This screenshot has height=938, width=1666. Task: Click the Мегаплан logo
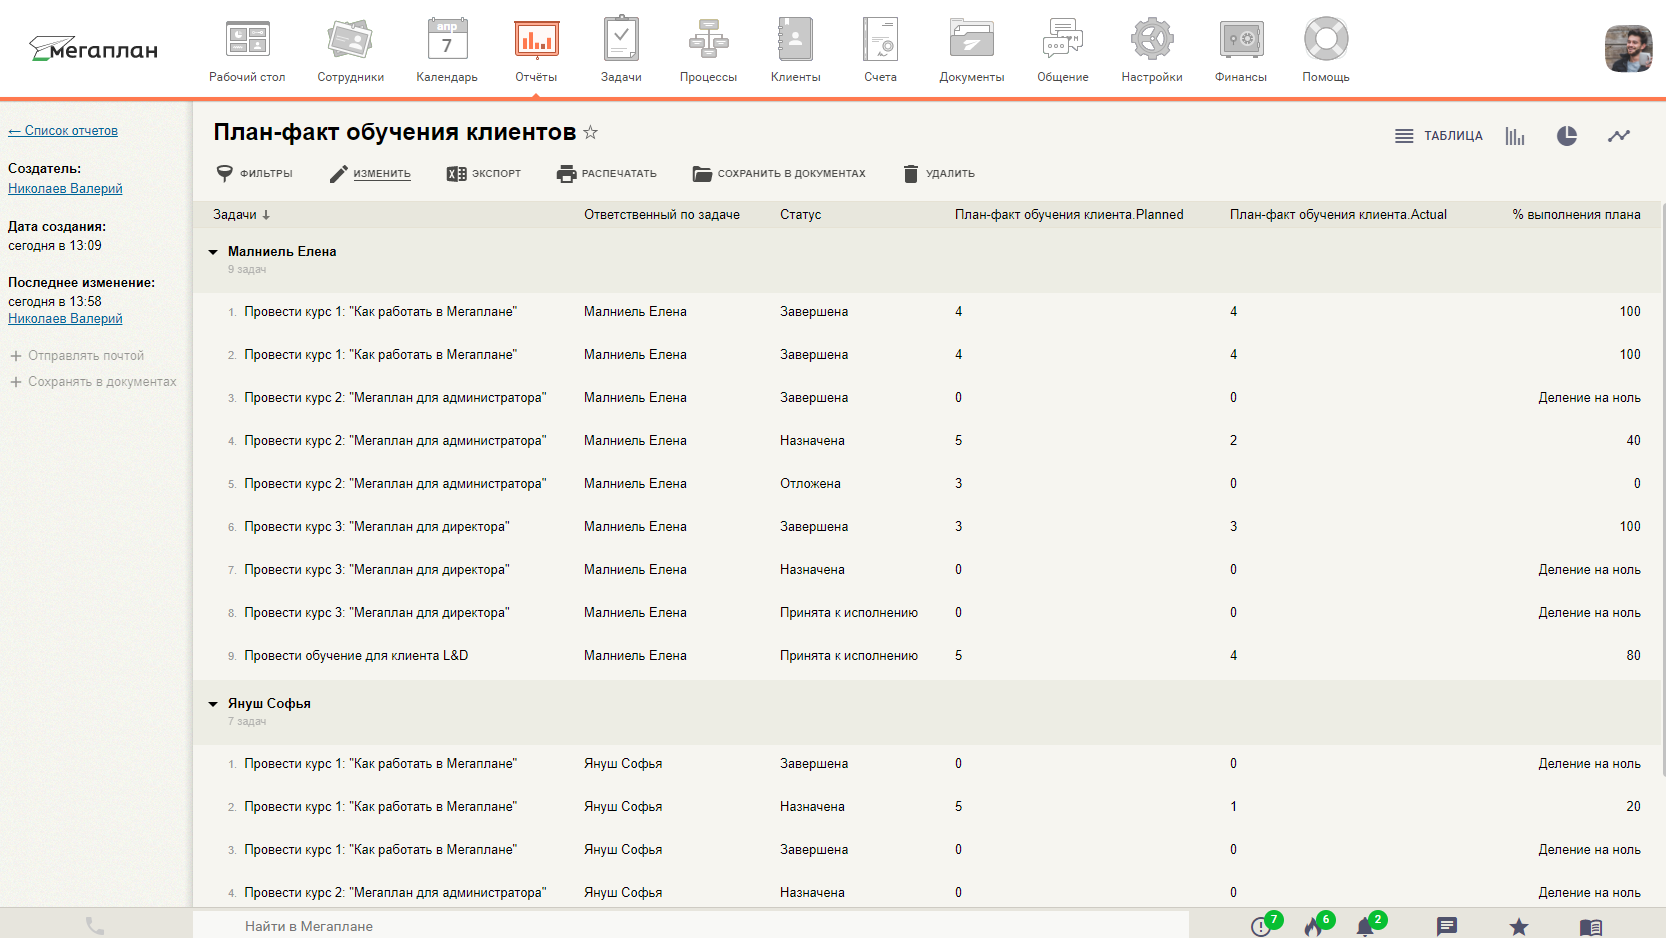[x=93, y=49]
